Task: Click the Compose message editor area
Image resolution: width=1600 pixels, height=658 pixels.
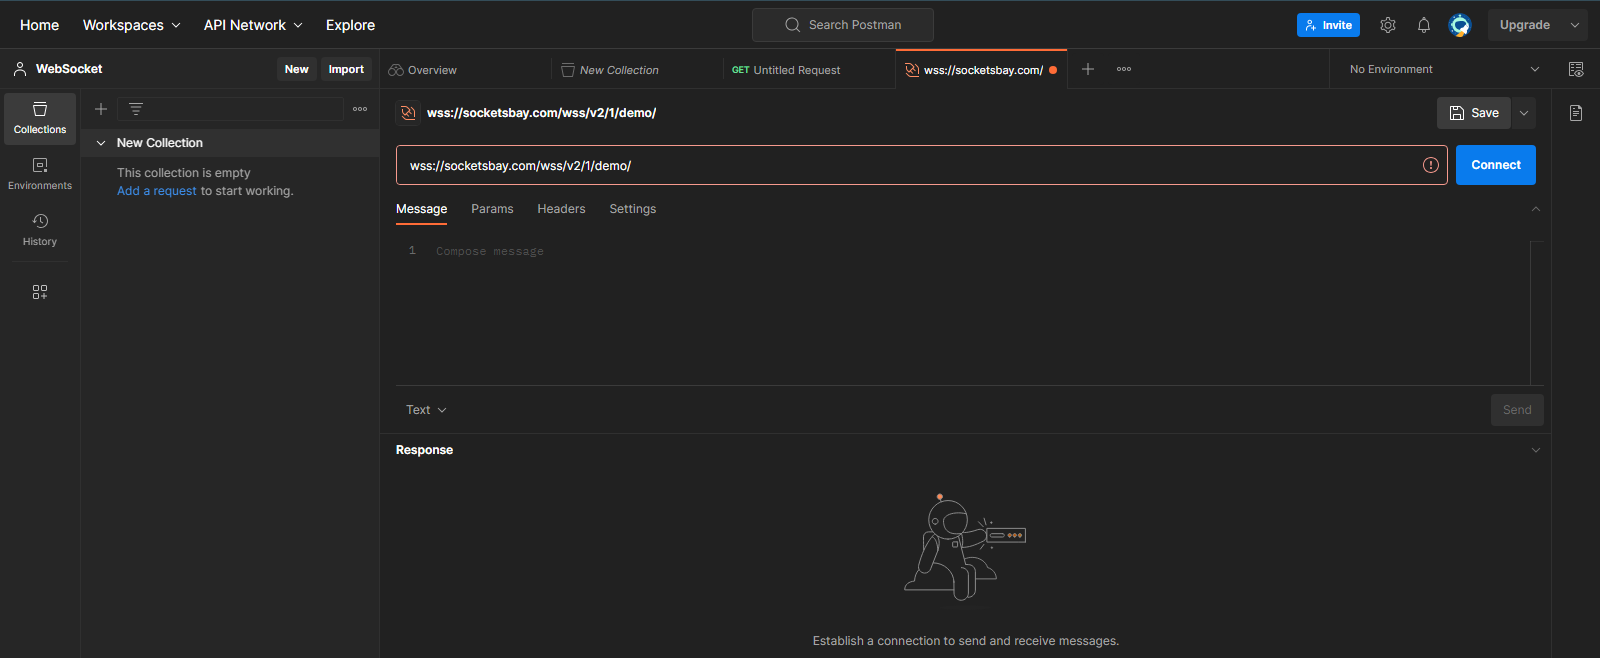Action: pyautogui.click(x=962, y=312)
